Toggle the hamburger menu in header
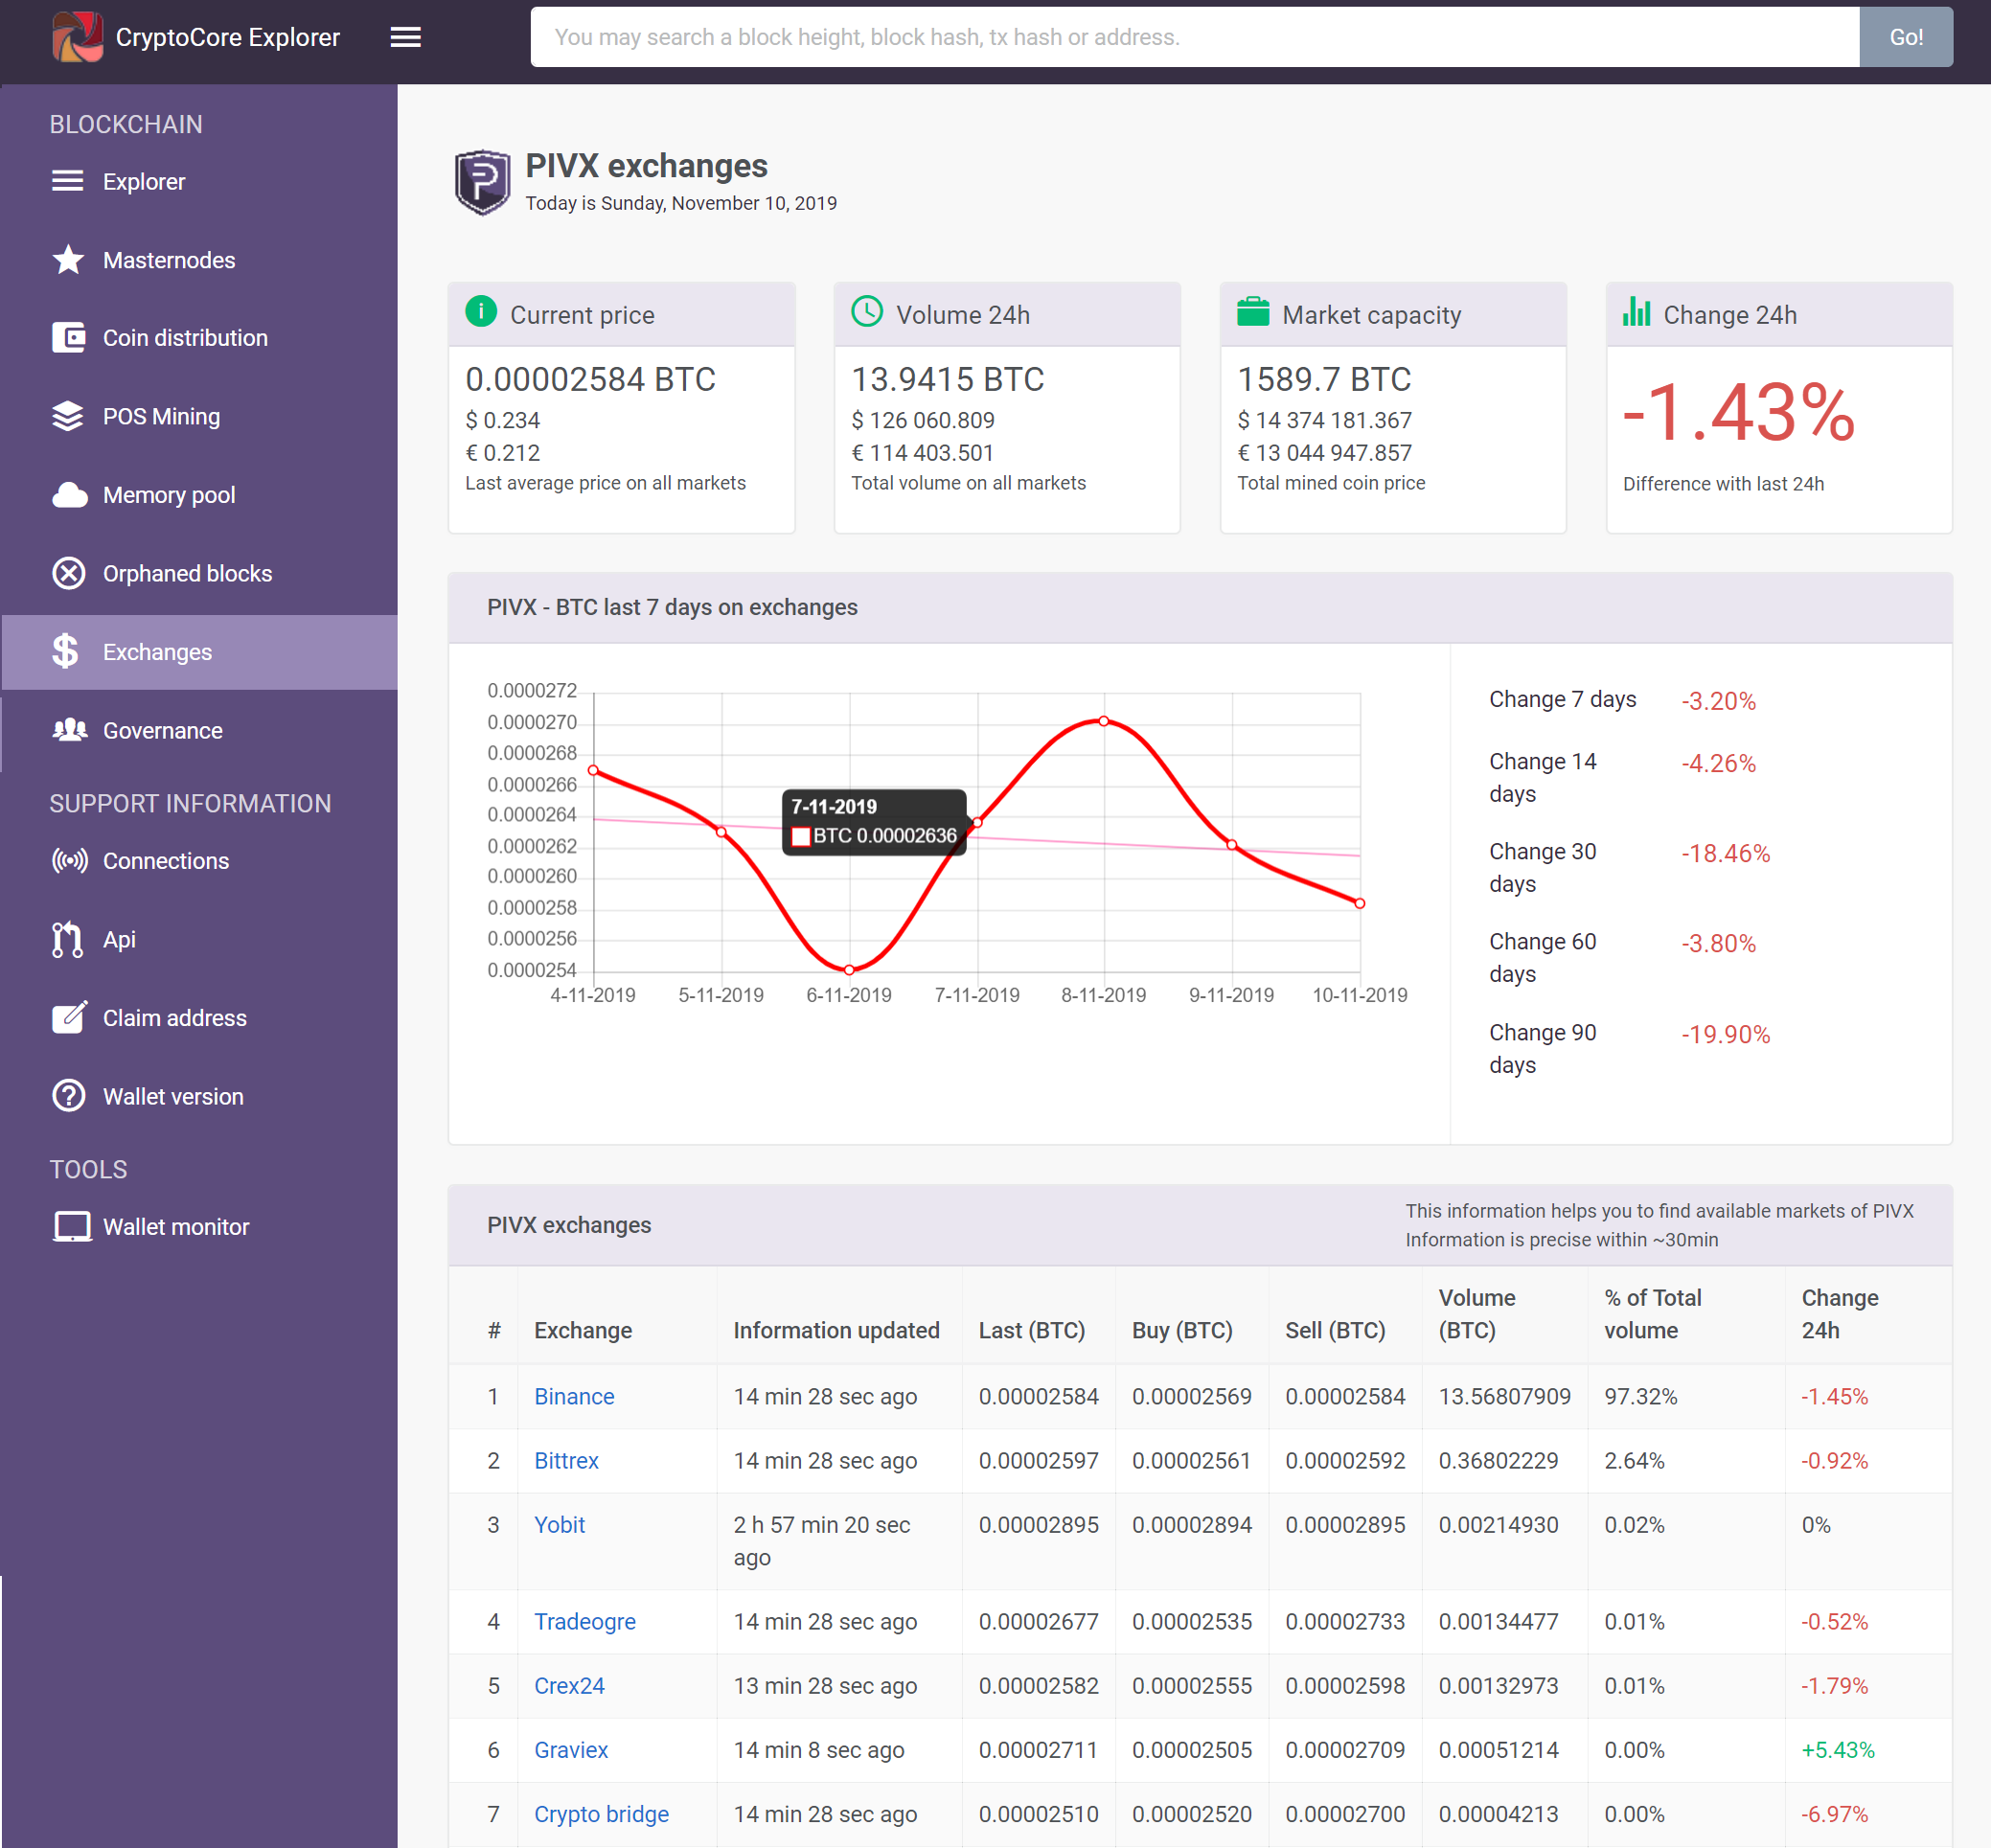The image size is (1991, 1848). [x=405, y=37]
